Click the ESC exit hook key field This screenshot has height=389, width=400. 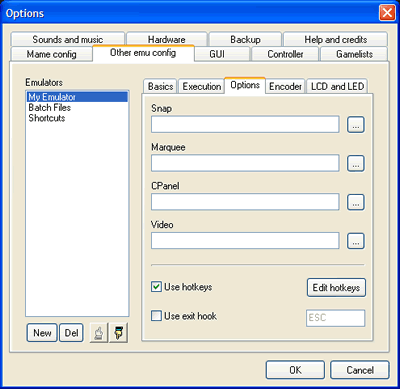[x=336, y=318]
